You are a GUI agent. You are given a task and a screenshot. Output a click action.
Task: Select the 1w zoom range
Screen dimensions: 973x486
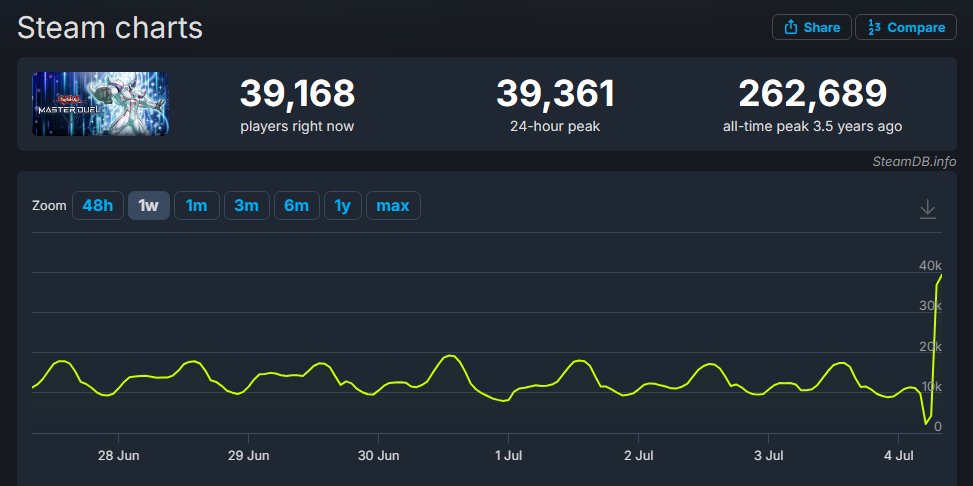click(x=149, y=205)
